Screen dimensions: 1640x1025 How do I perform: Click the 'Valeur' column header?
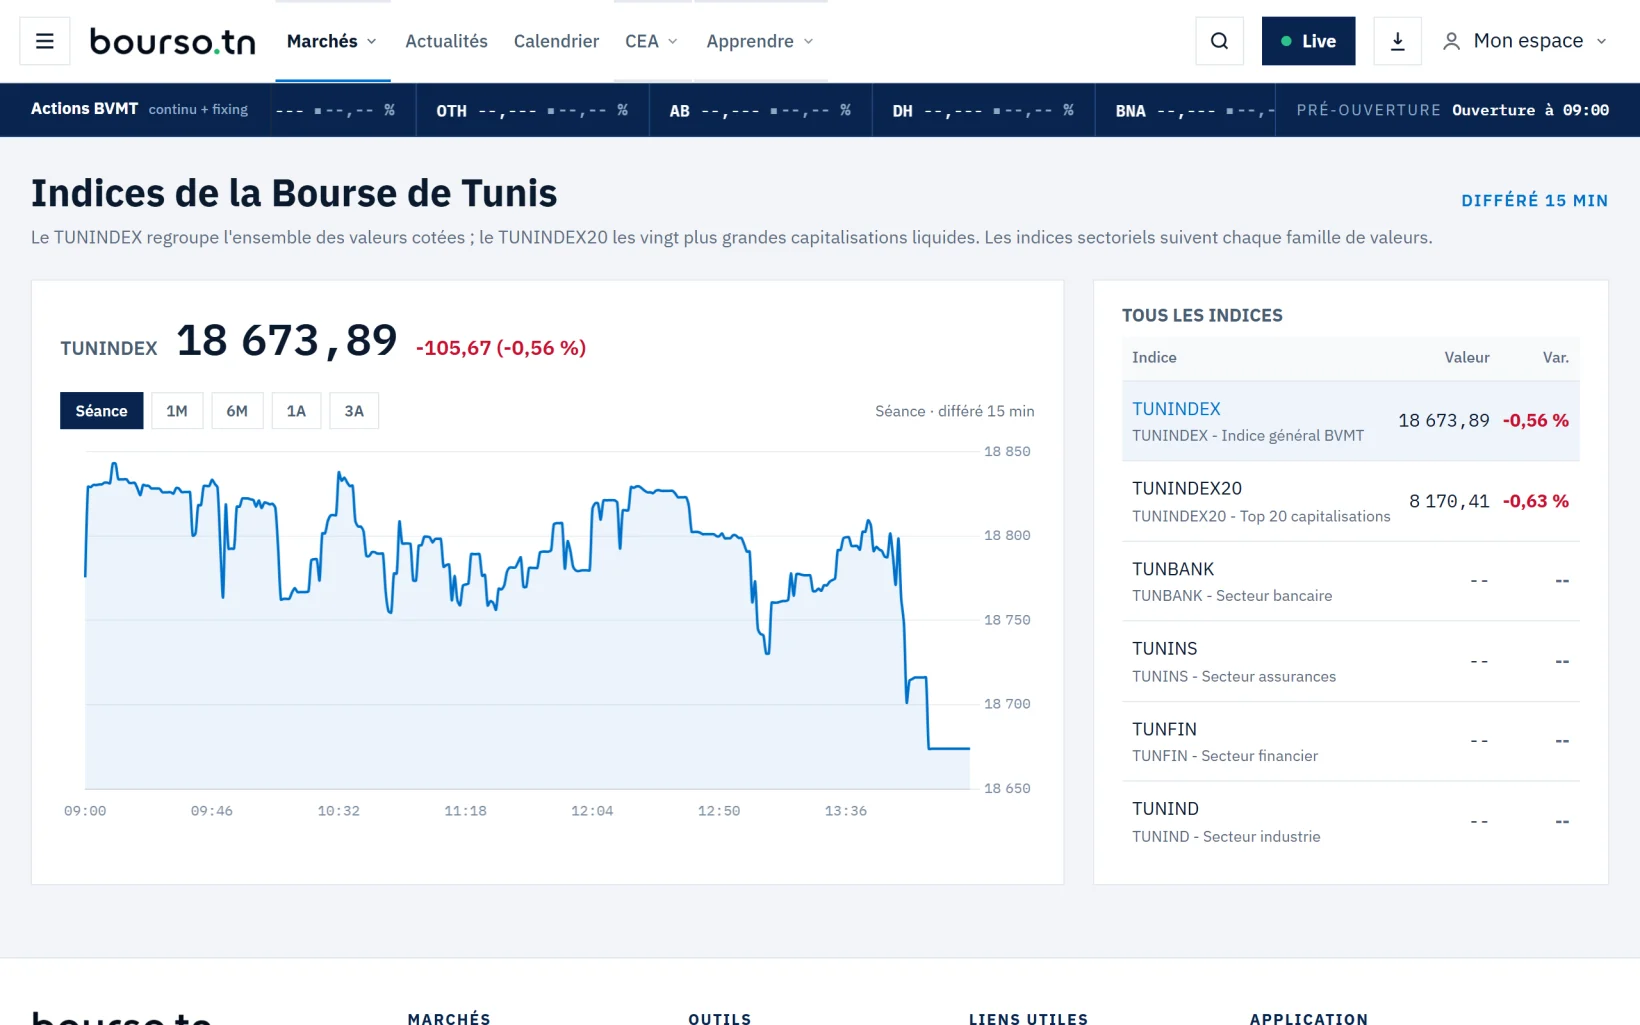coord(1466,357)
